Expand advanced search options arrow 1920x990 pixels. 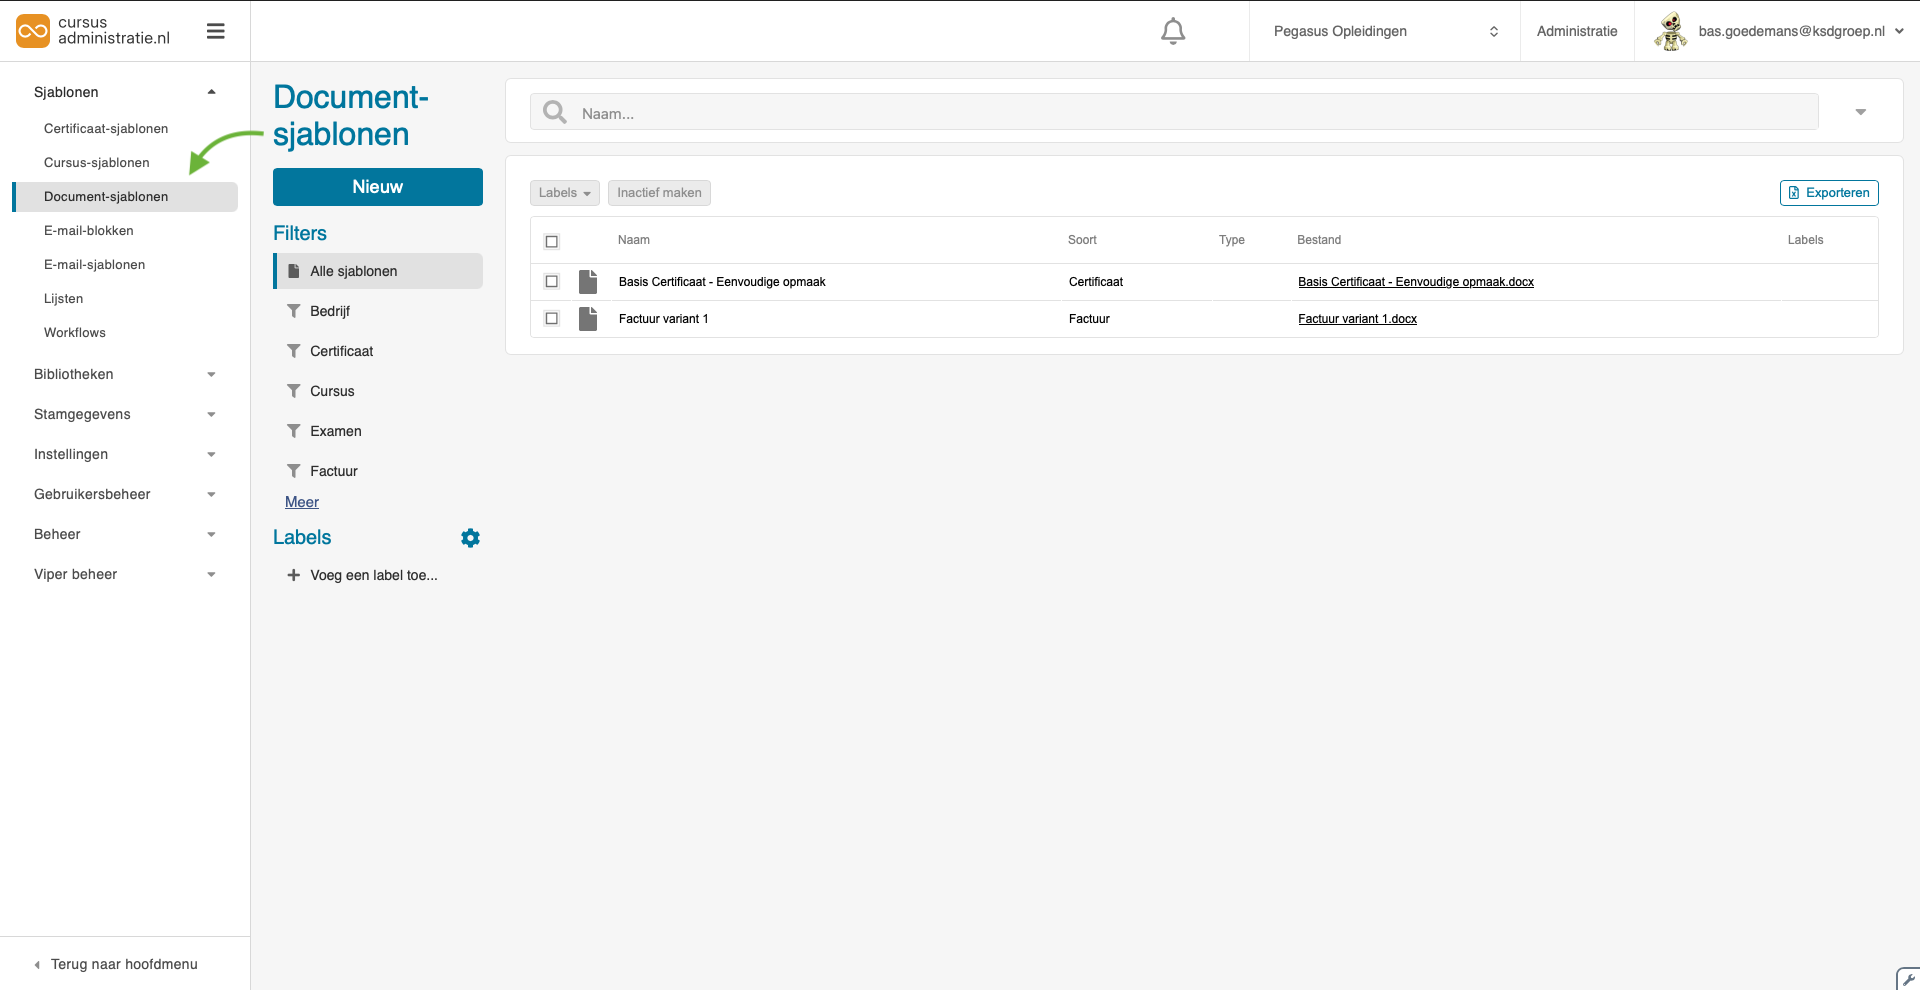tap(1860, 112)
